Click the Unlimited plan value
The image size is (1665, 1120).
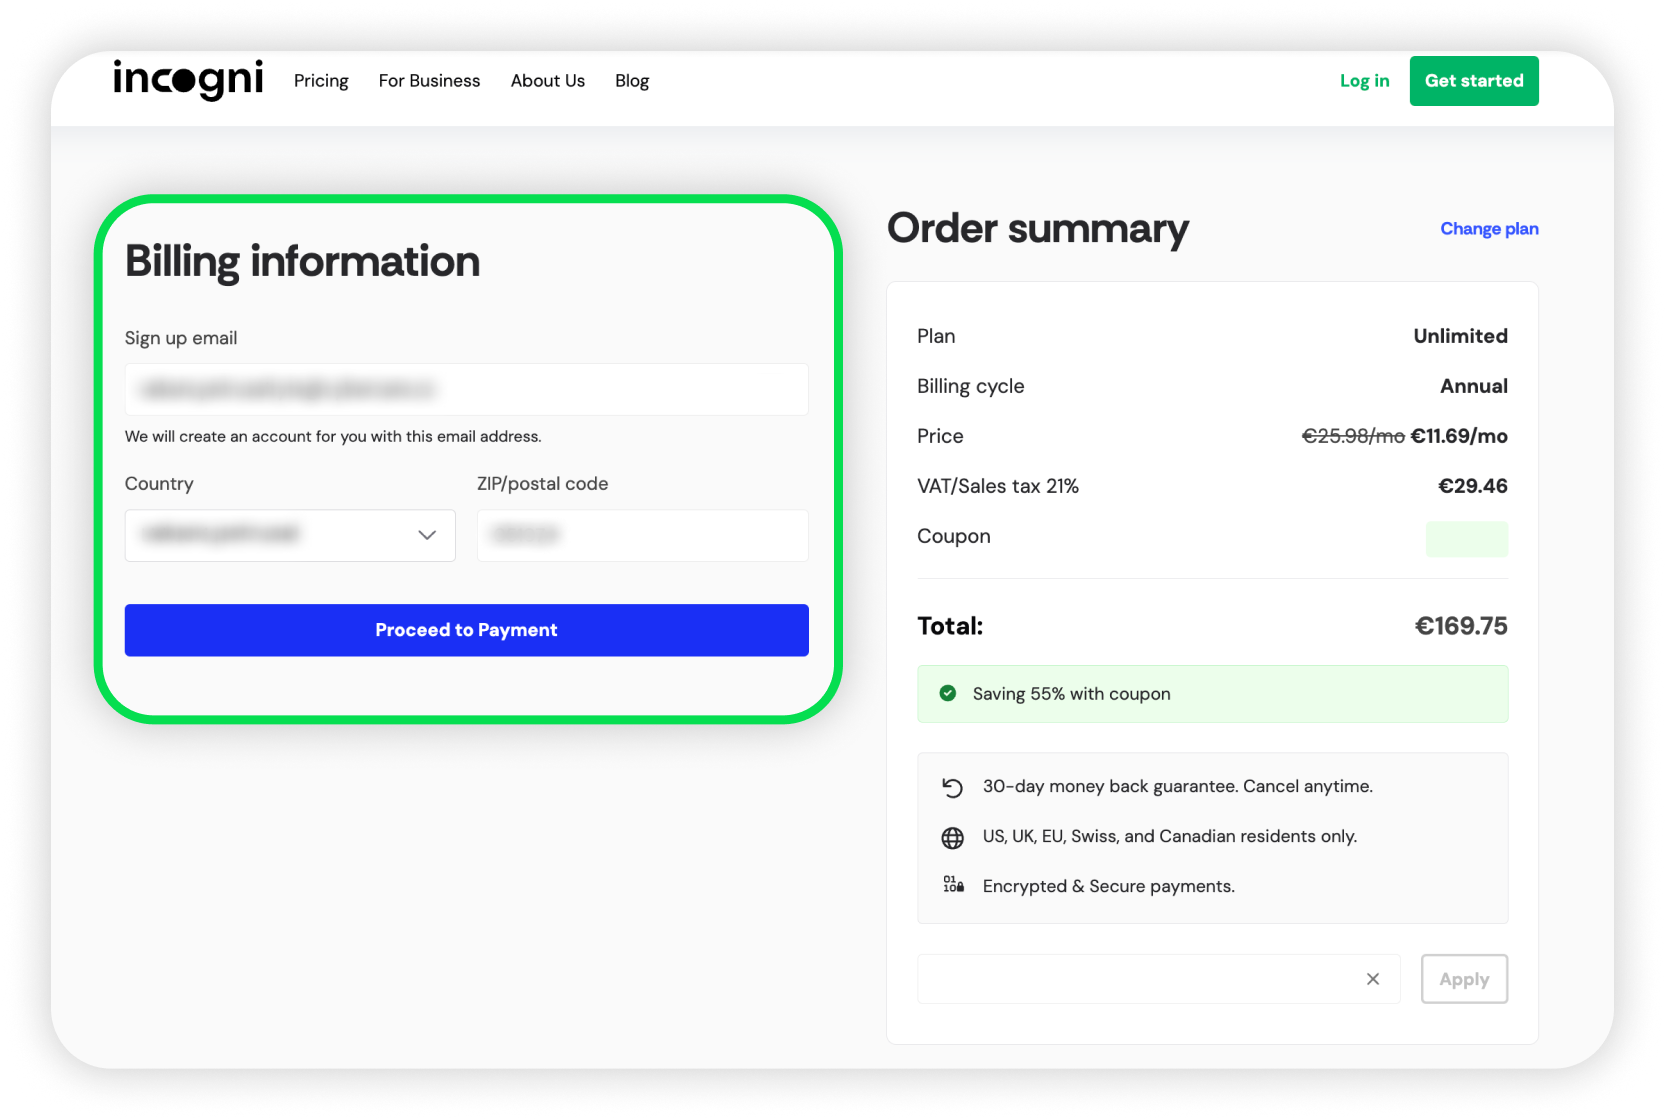tap(1460, 336)
